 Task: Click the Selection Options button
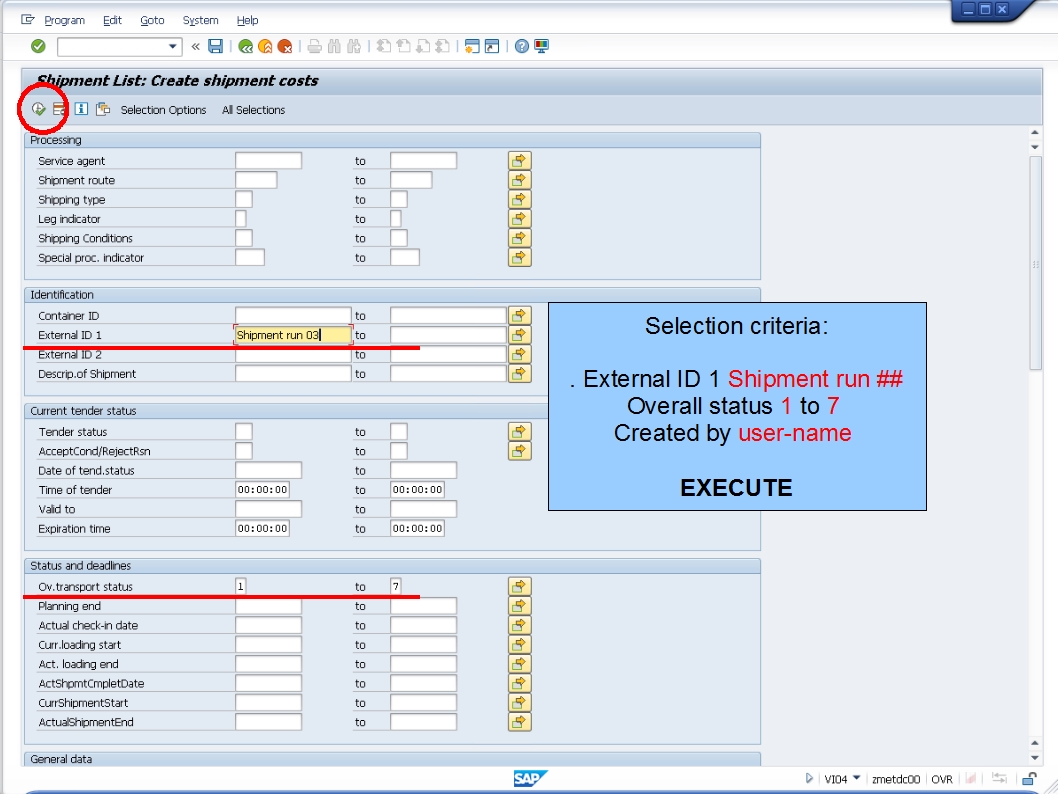(x=163, y=110)
